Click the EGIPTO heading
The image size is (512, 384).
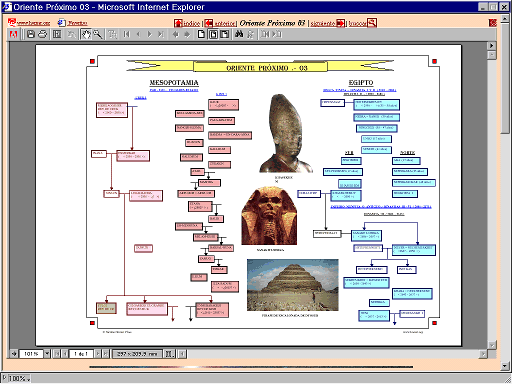361,82
